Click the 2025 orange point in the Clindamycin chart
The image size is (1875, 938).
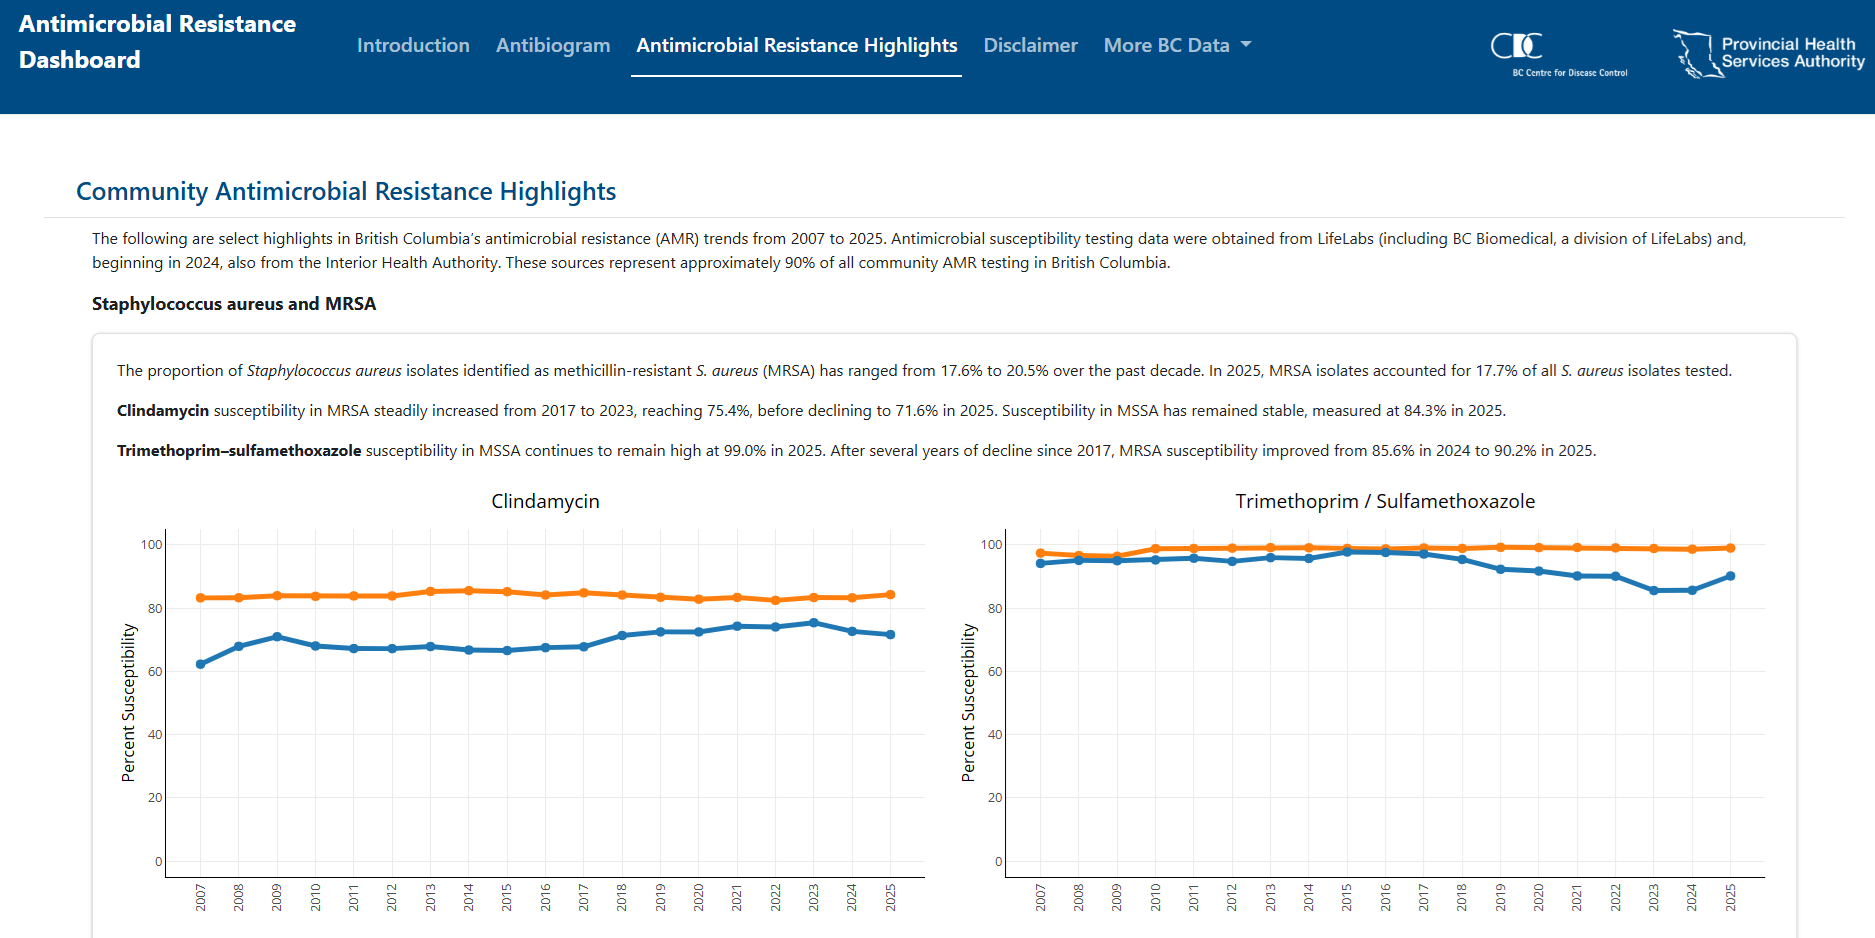tap(890, 595)
